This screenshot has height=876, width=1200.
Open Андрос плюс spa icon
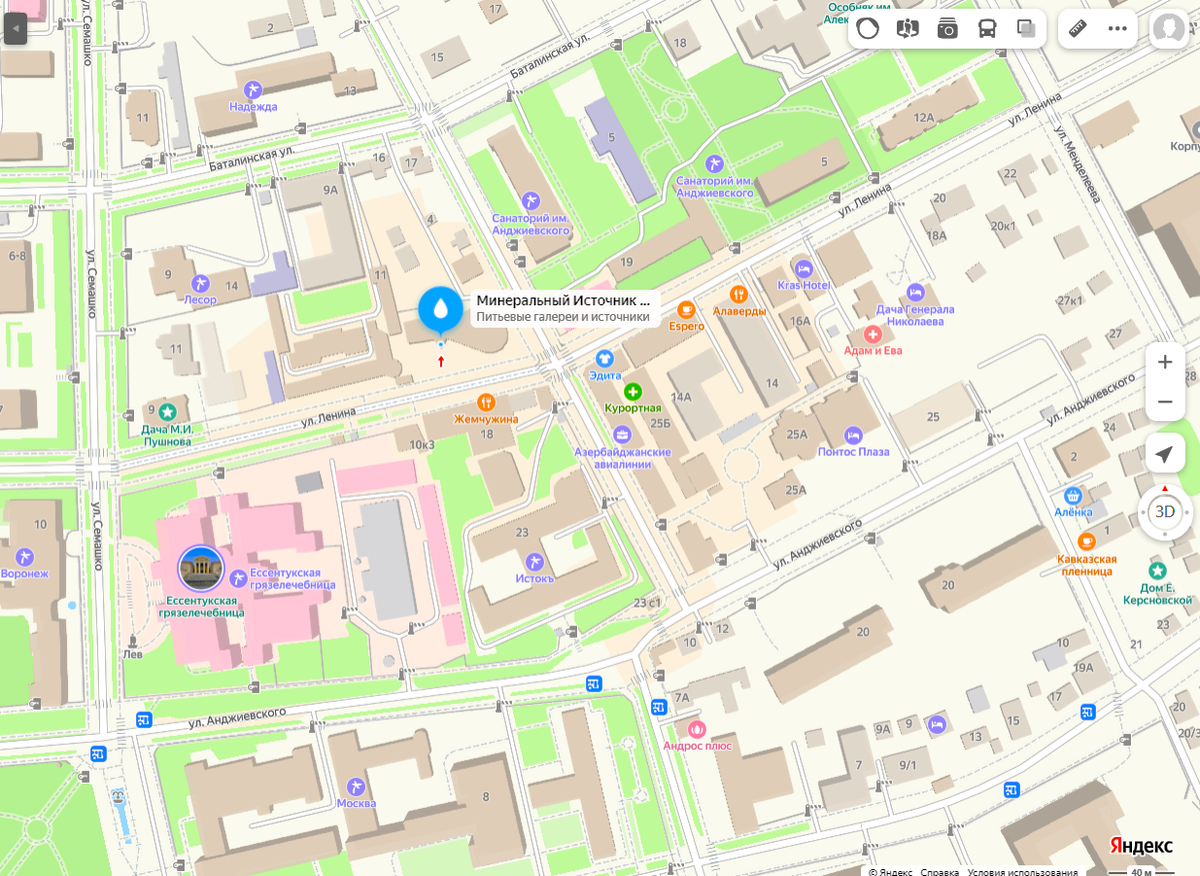697,728
